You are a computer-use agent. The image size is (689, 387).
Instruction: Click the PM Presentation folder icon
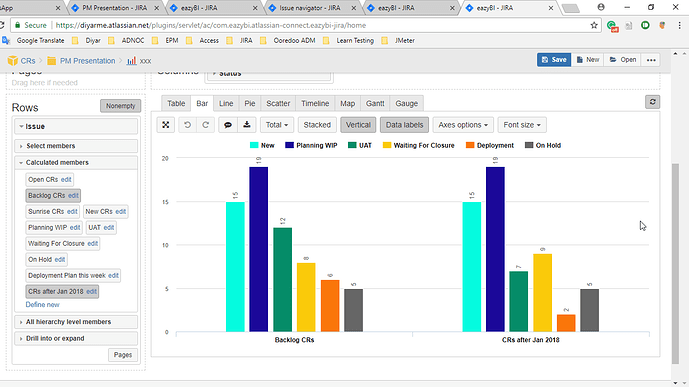click(x=51, y=61)
